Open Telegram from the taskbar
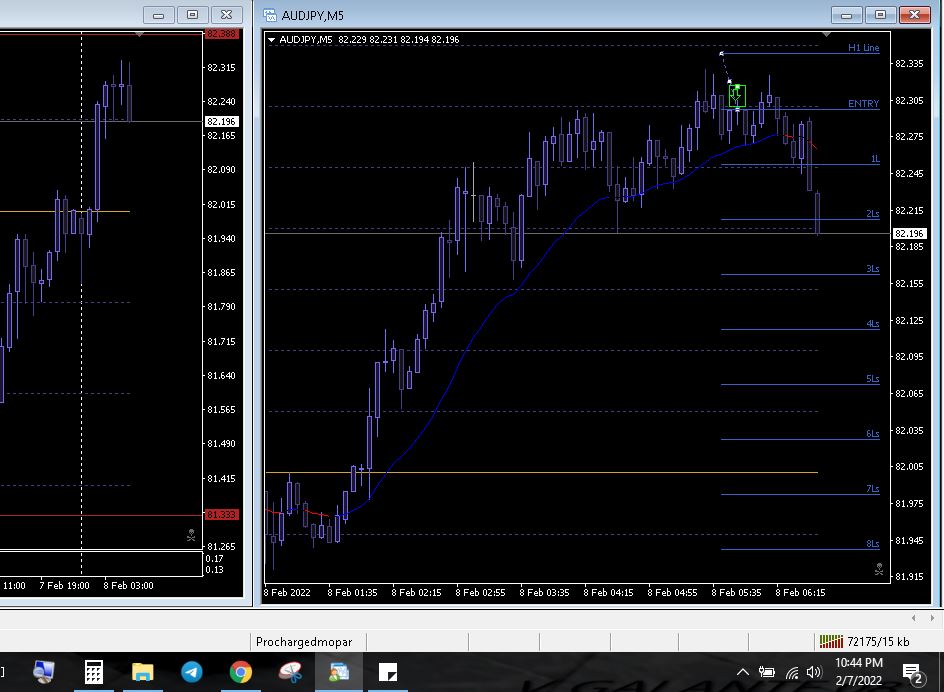The height and width of the screenshot is (692, 944). [191, 672]
